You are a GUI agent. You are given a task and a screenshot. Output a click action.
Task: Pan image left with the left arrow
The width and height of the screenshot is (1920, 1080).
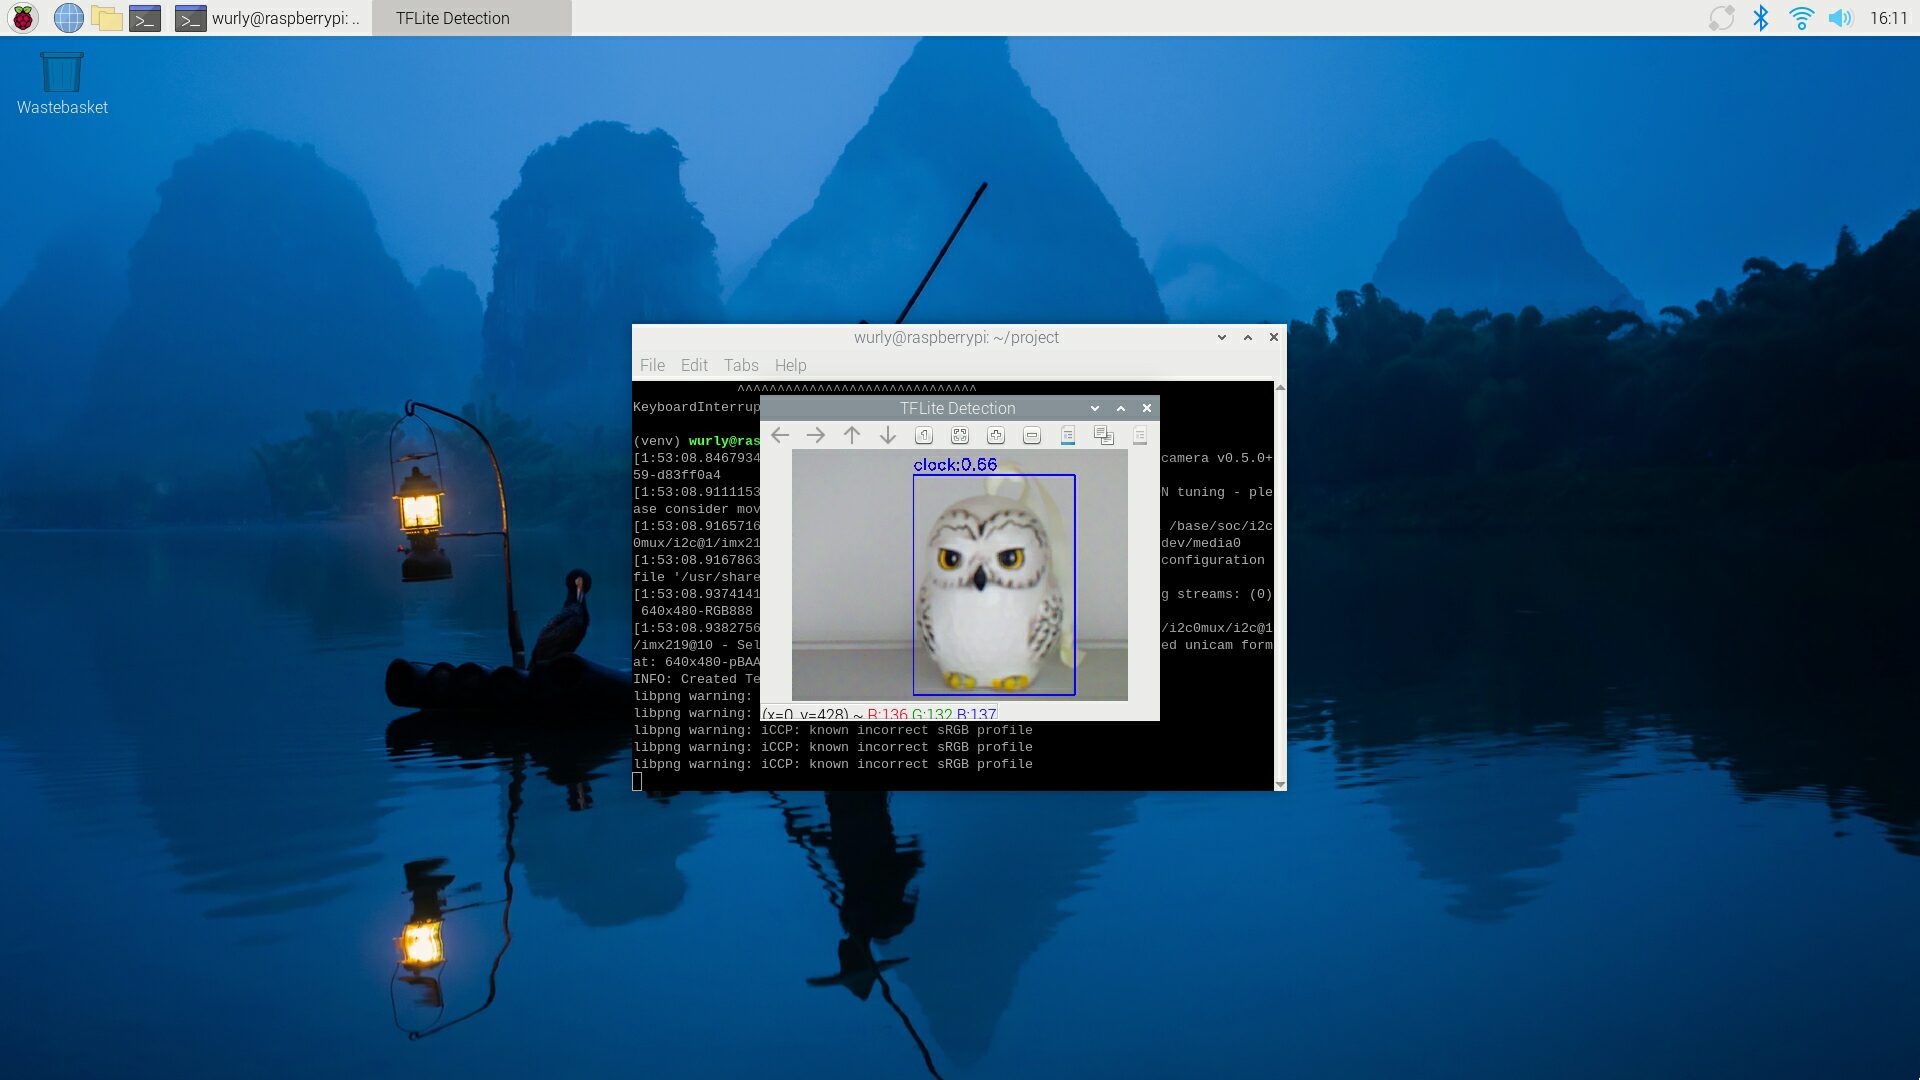[780, 435]
